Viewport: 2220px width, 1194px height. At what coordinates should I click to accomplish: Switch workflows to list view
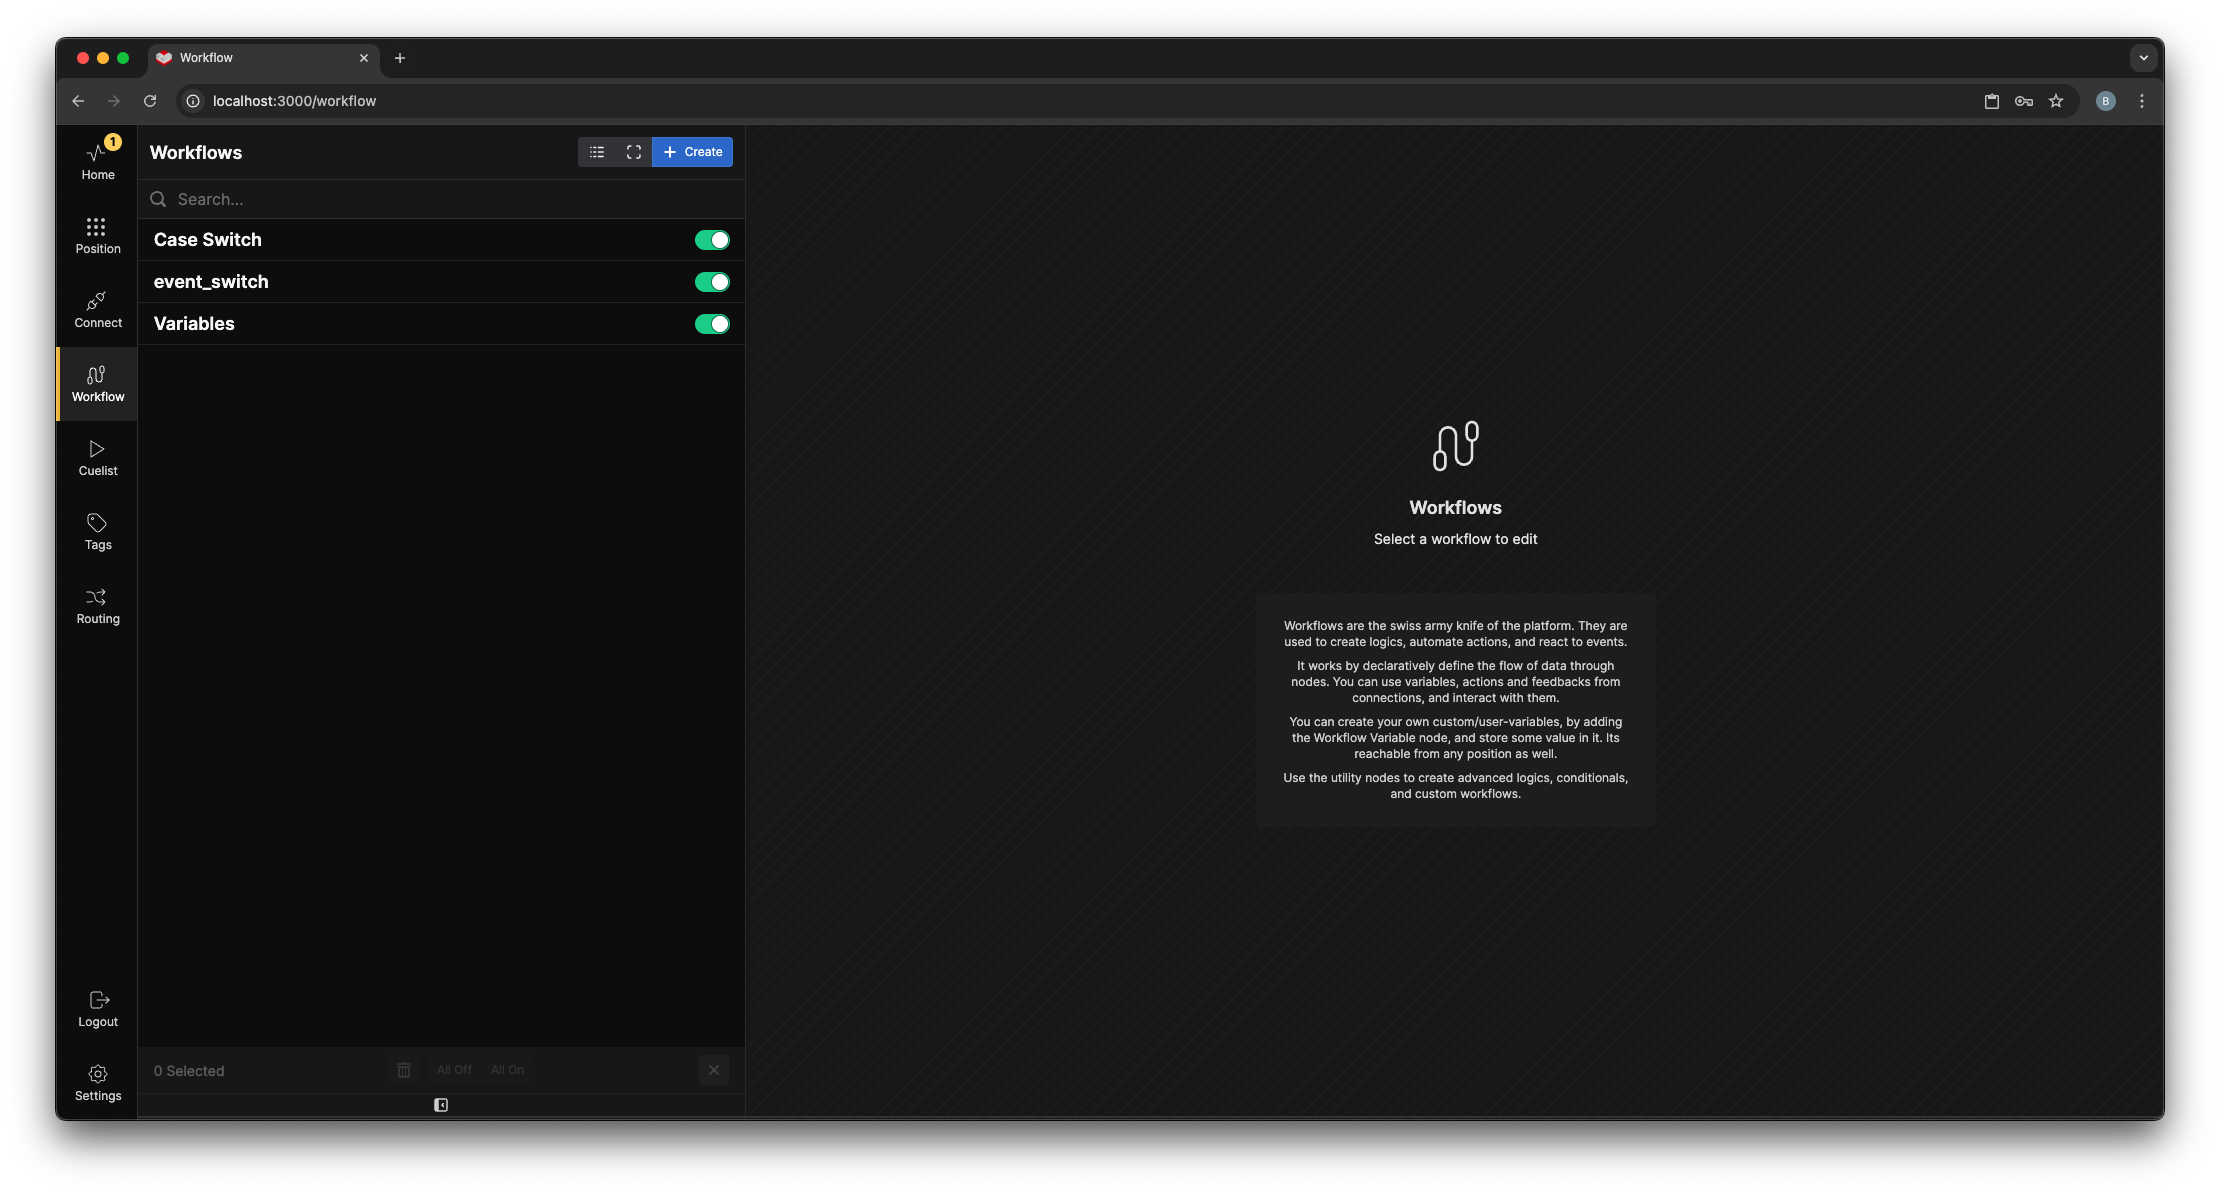(x=597, y=152)
